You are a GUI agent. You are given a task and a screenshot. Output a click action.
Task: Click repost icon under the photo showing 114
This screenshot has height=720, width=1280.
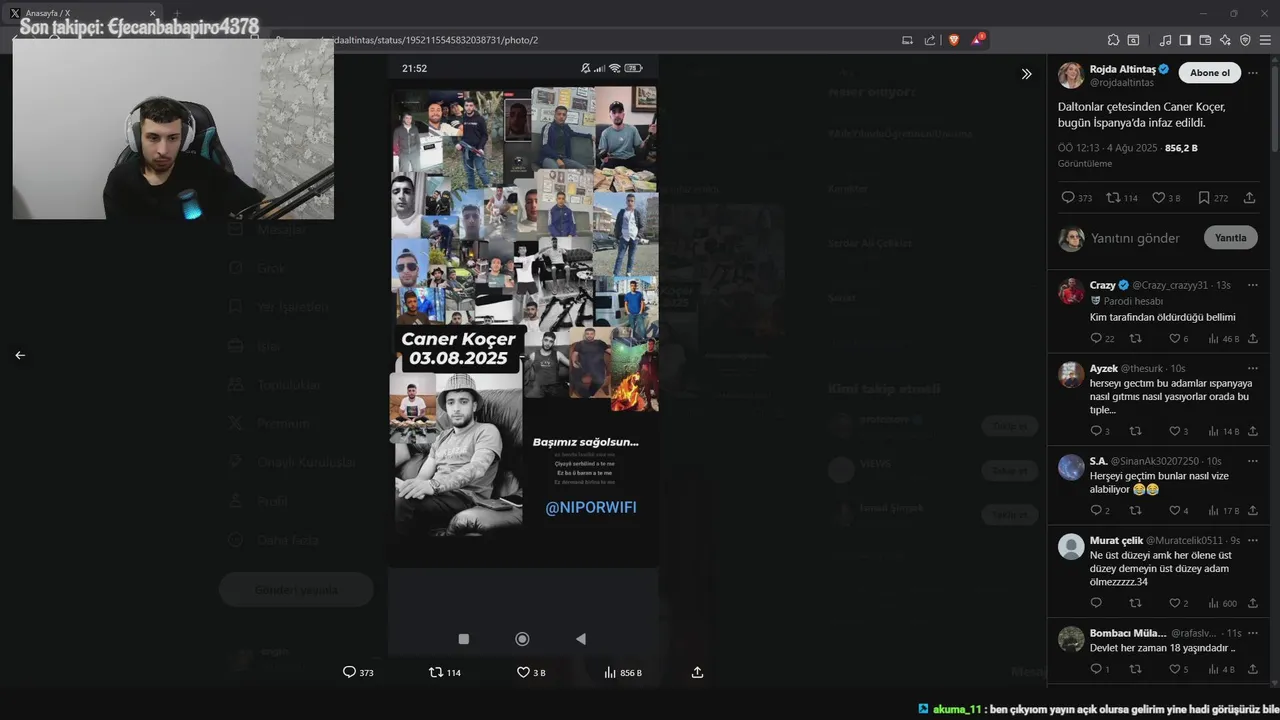tap(445, 673)
